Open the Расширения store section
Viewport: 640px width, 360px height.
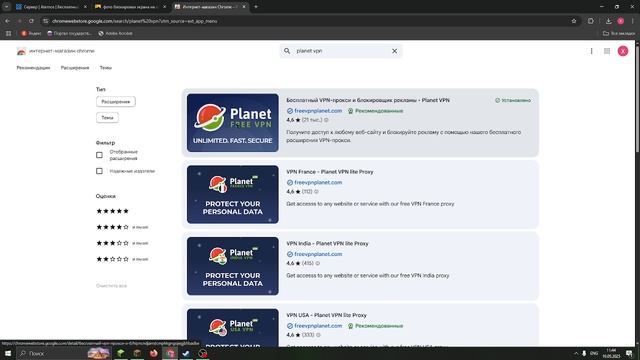tap(75, 68)
